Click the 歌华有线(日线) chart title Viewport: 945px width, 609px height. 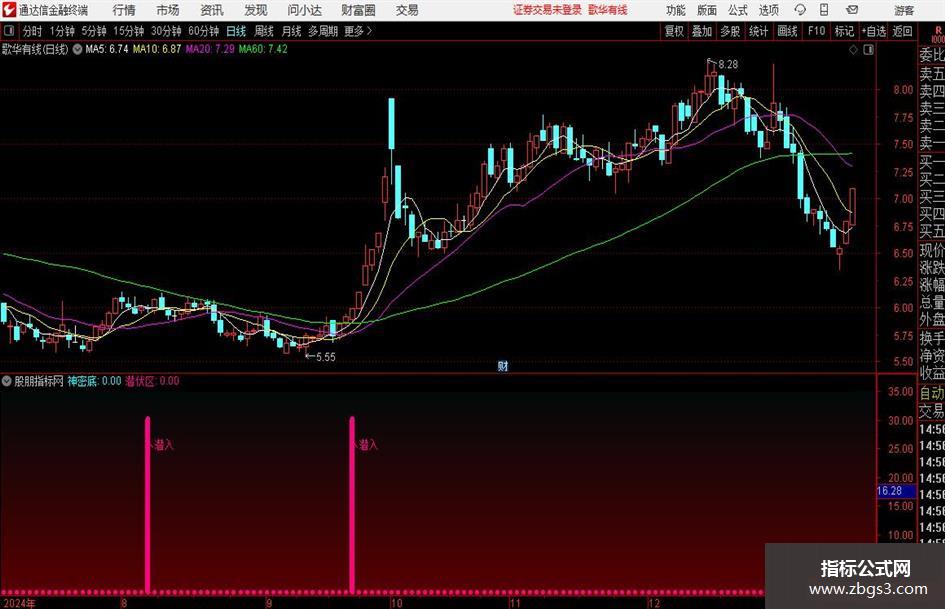coord(35,49)
